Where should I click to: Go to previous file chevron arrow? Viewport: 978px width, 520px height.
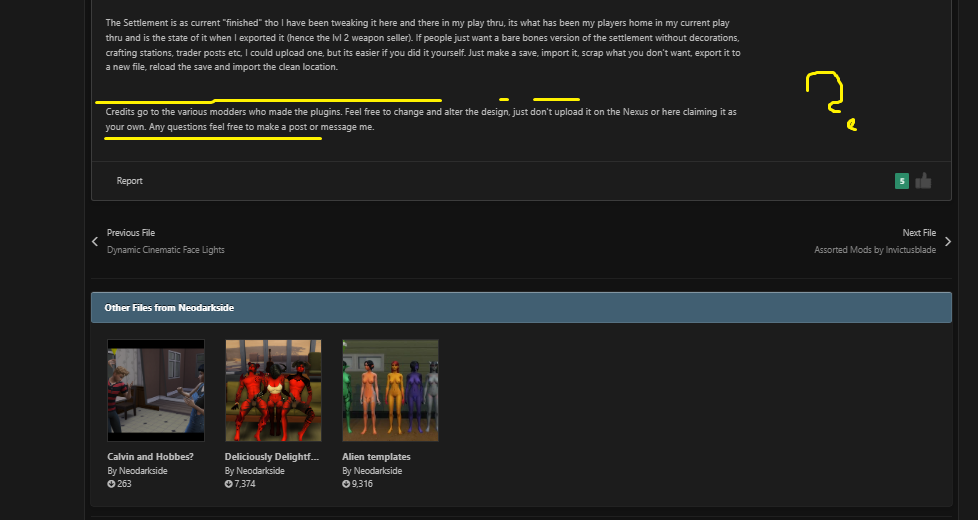(x=95, y=241)
